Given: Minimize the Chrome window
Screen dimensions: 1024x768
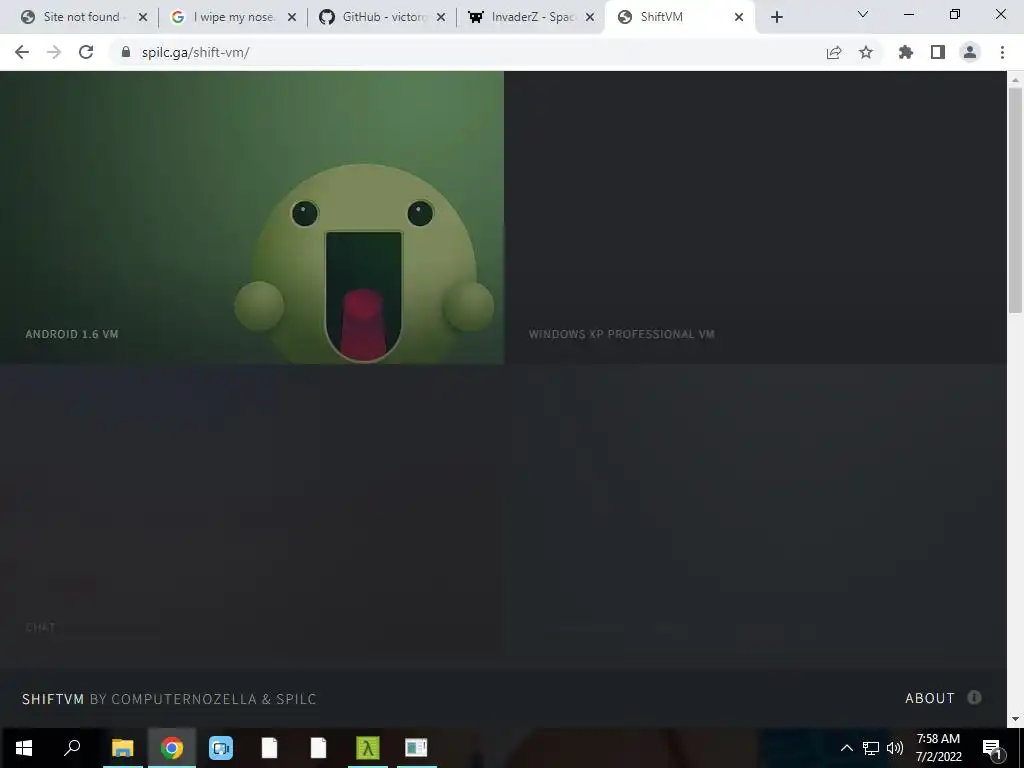Looking at the screenshot, I should [908, 14].
